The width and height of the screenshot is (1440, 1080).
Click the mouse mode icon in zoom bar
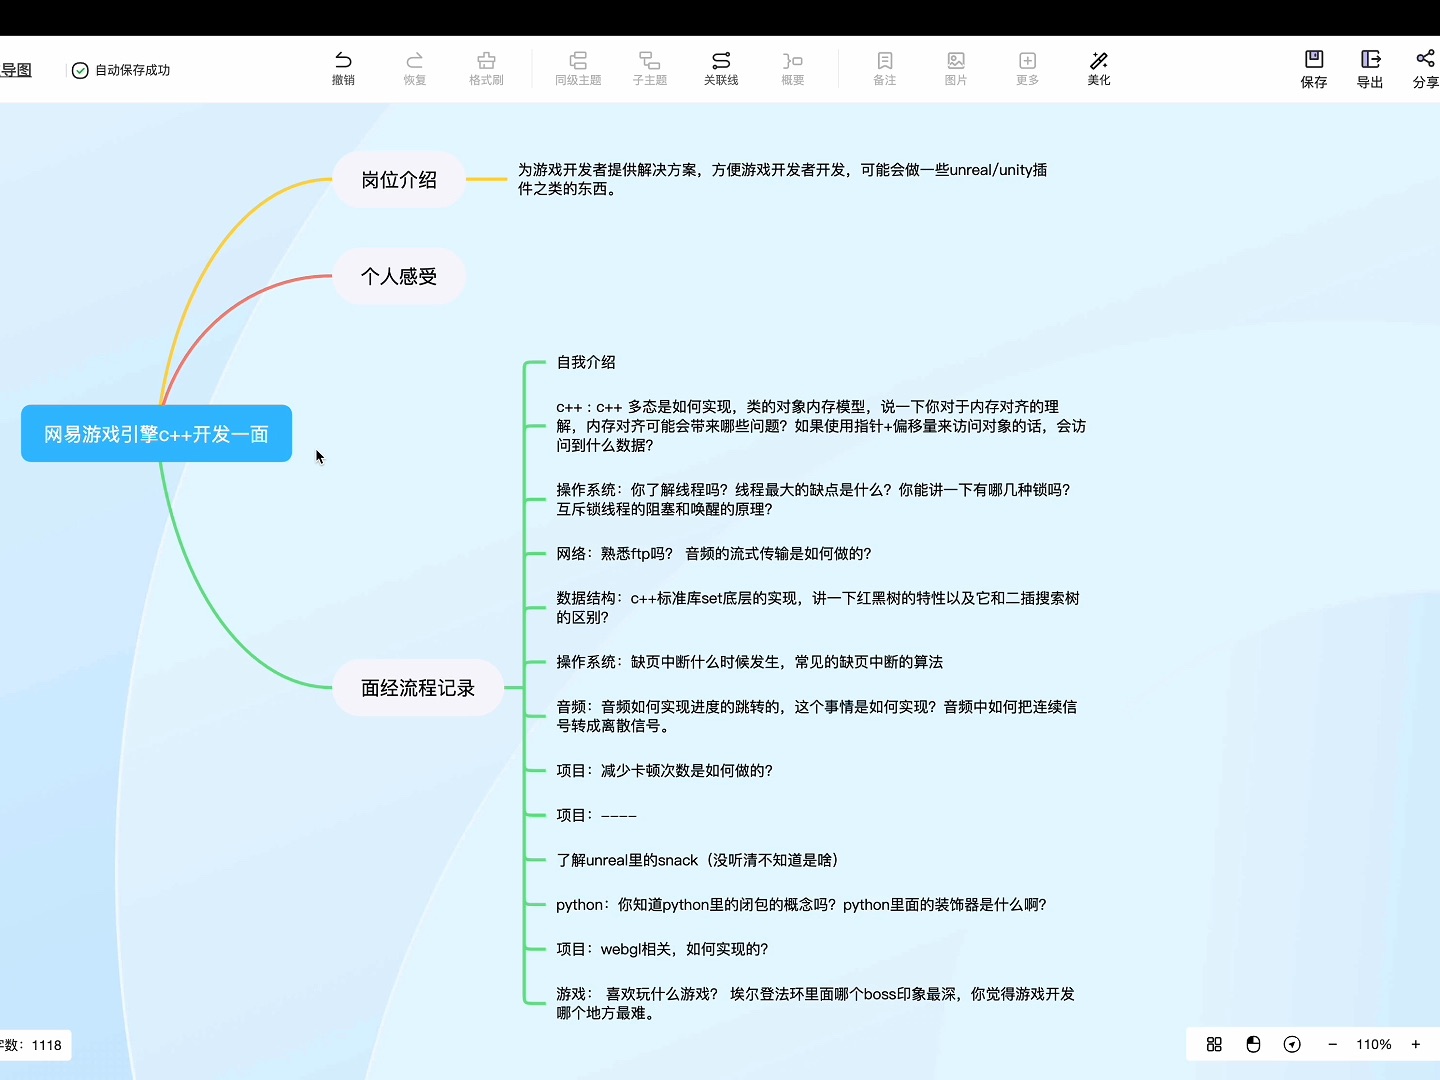click(x=1253, y=1044)
